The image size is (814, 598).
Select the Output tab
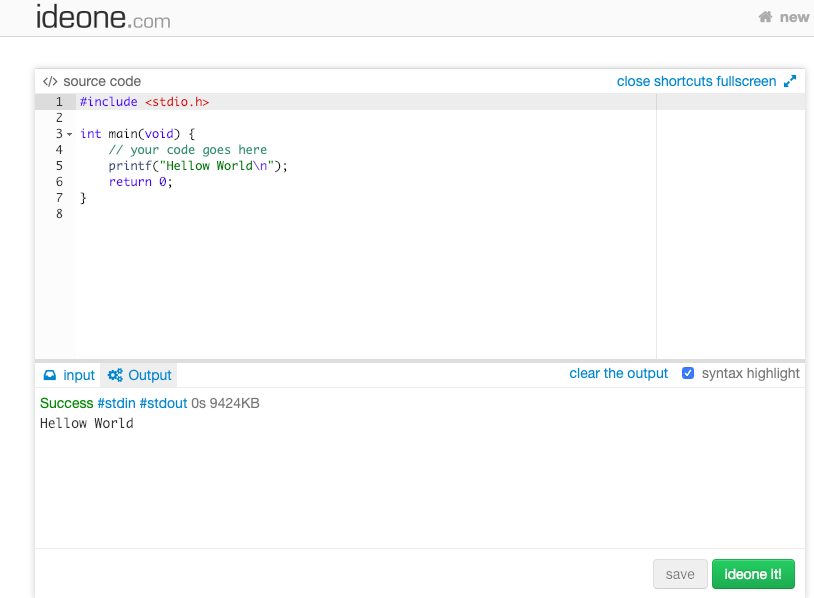[x=150, y=375]
